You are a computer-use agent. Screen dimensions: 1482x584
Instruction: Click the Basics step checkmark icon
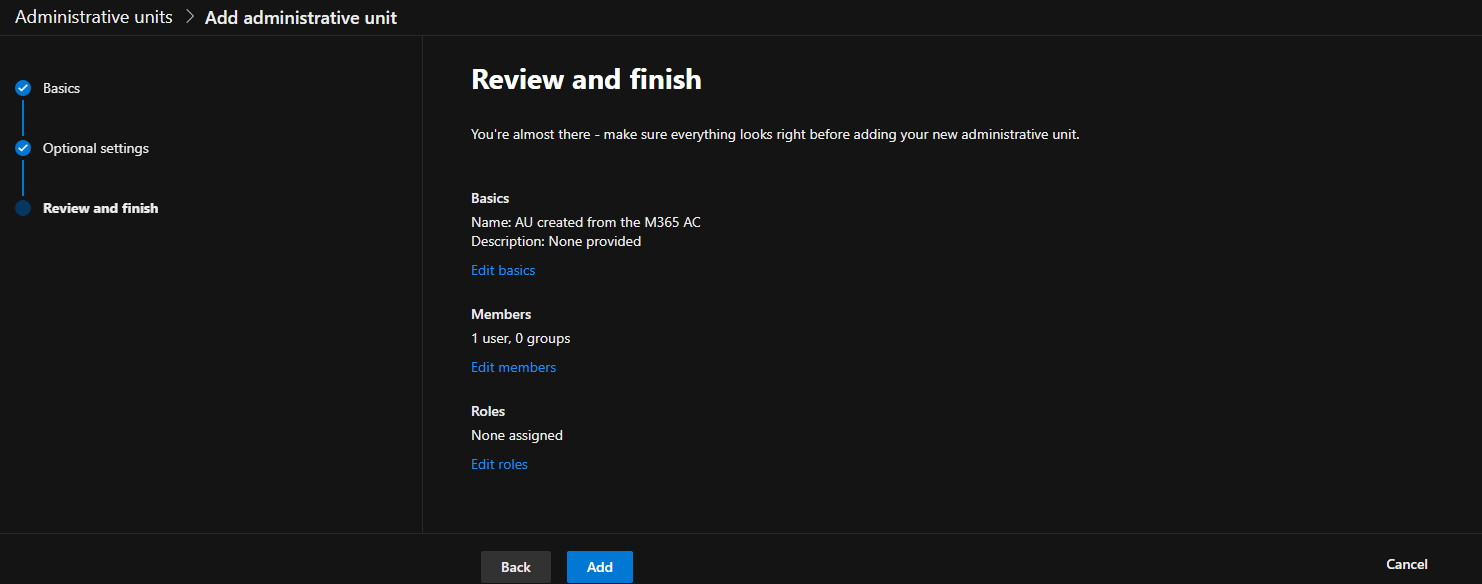tap(23, 88)
